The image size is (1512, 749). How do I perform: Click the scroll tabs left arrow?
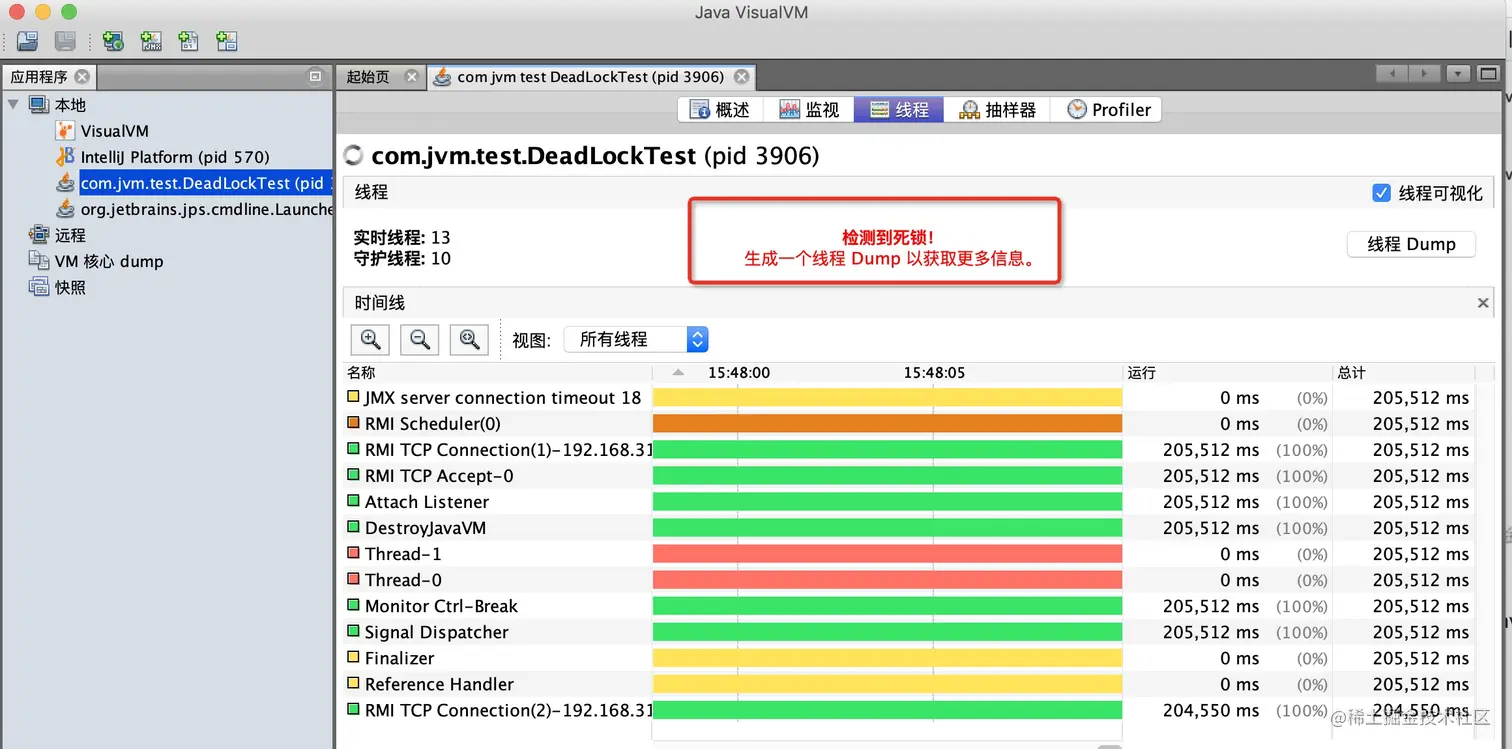[1392, 74]
